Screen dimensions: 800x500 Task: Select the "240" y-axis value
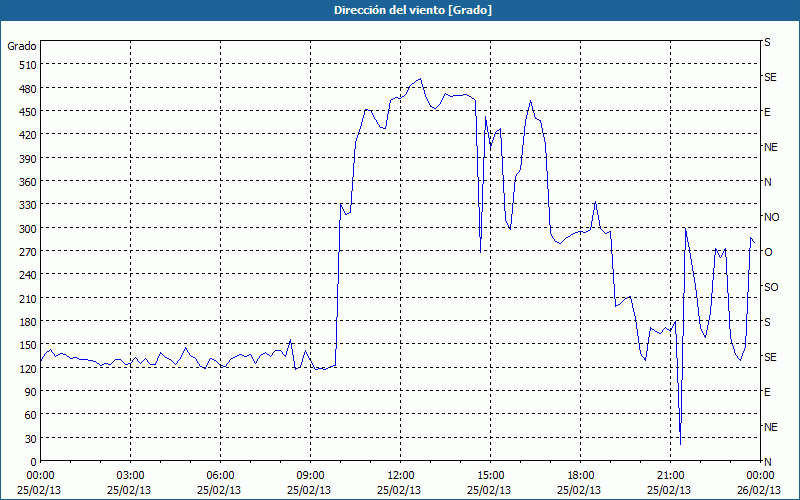[28, 276]
